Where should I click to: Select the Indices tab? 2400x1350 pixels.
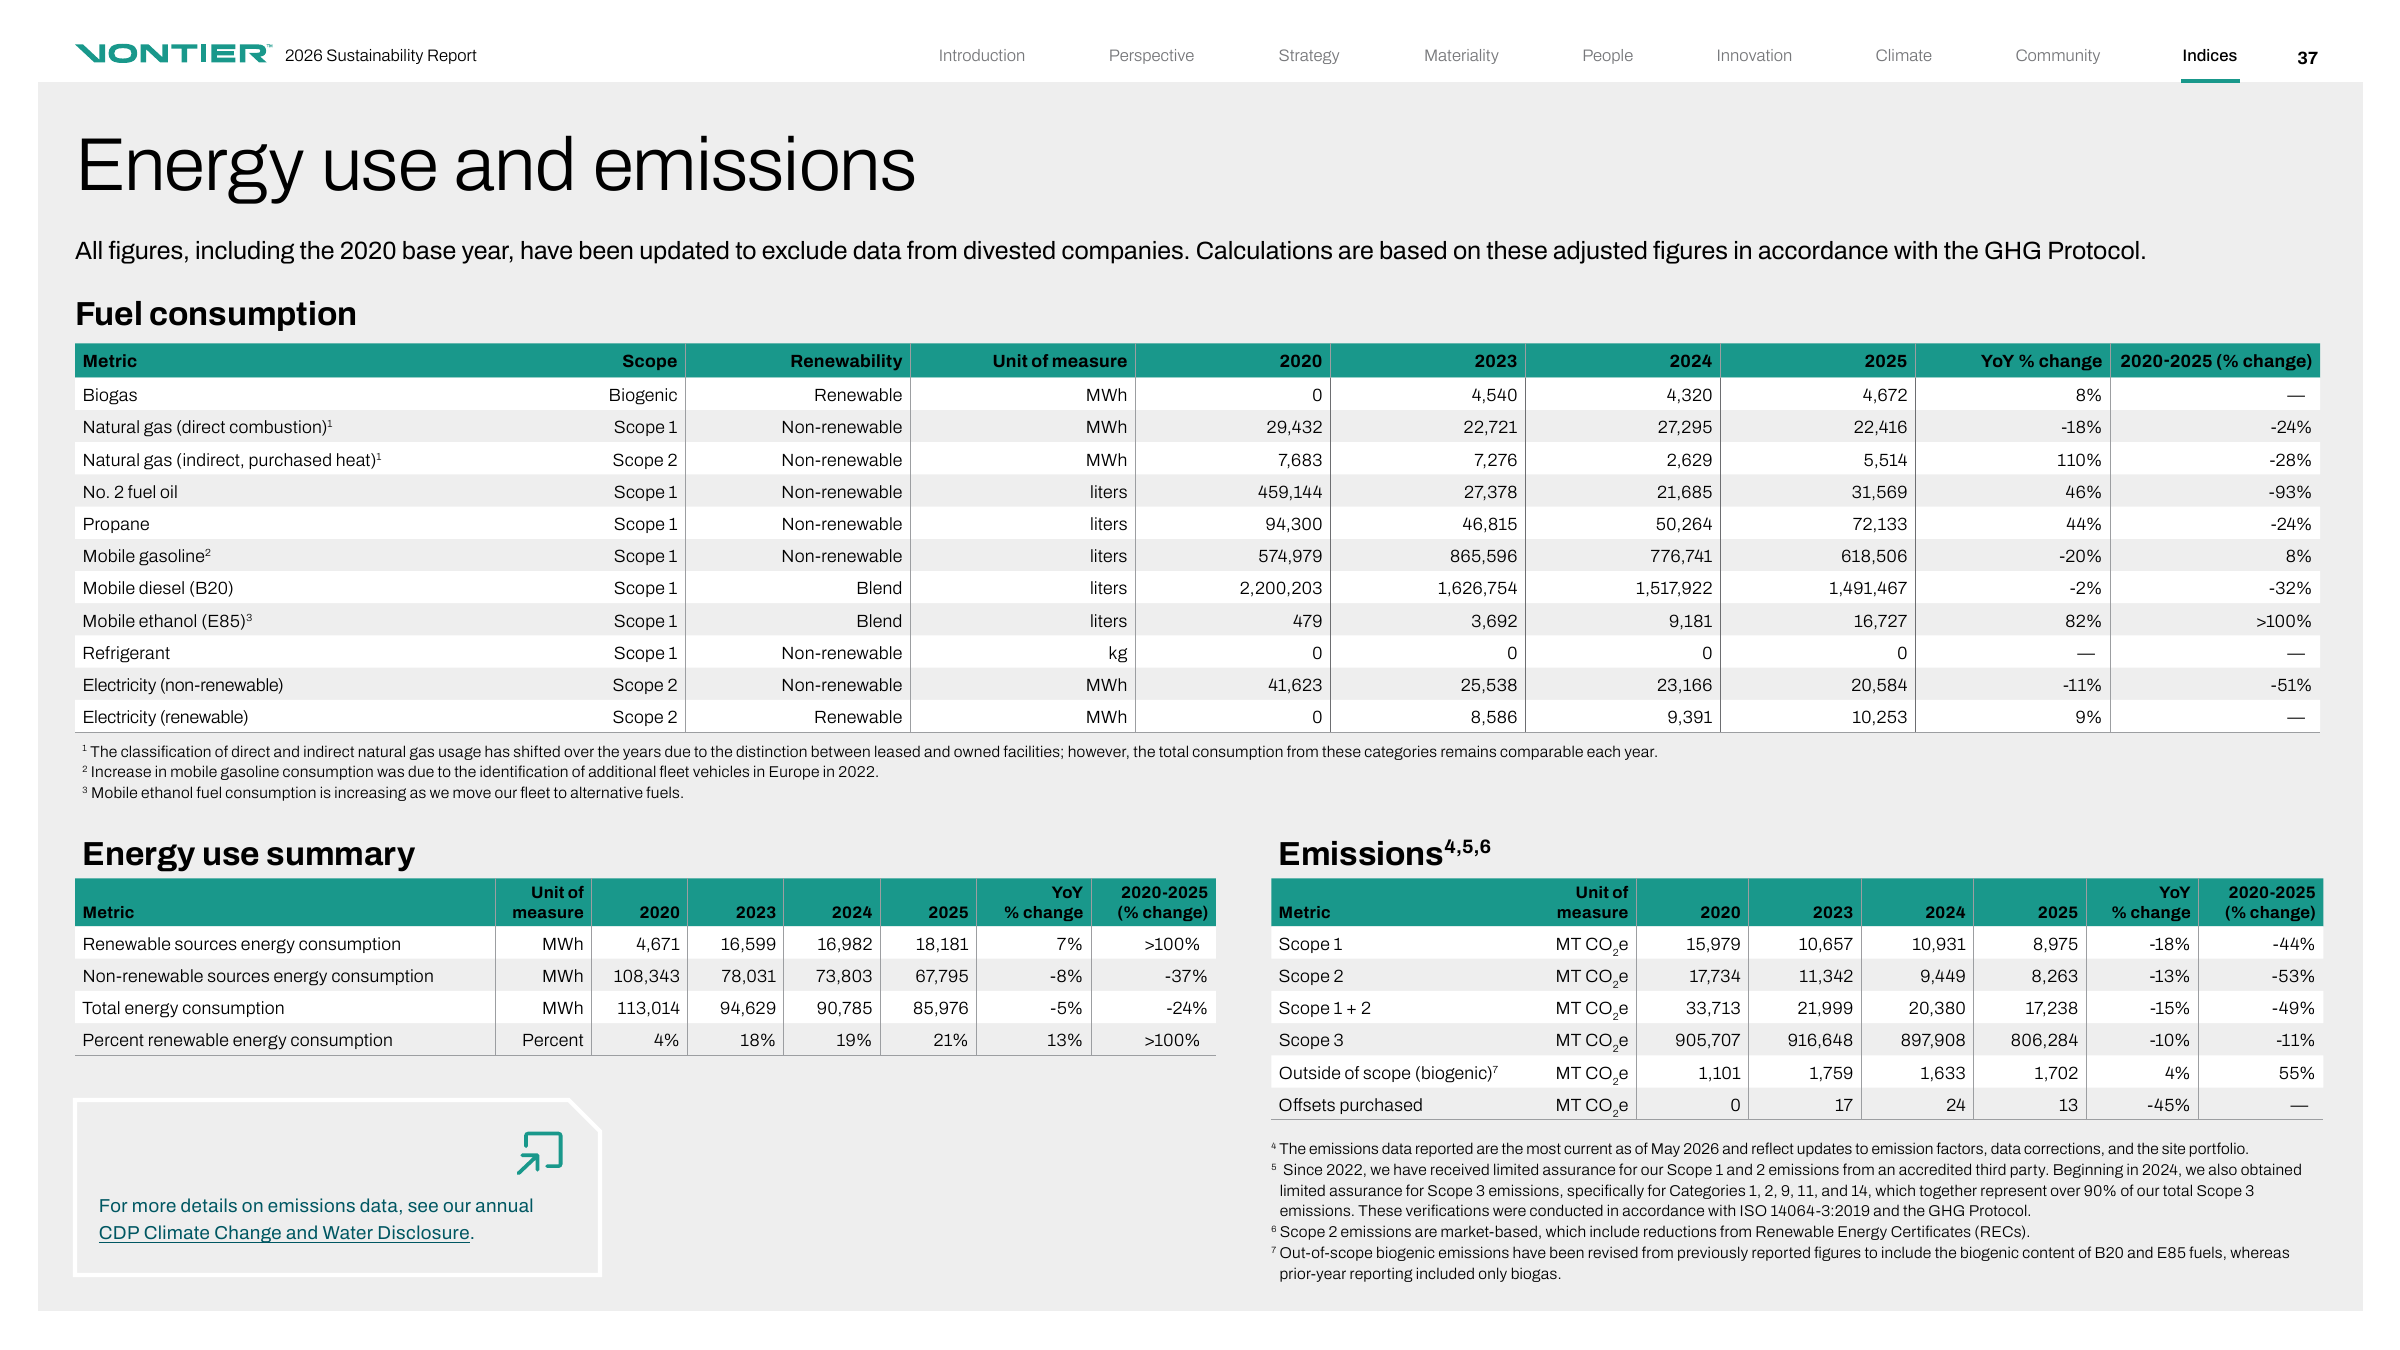point(2209,56)
